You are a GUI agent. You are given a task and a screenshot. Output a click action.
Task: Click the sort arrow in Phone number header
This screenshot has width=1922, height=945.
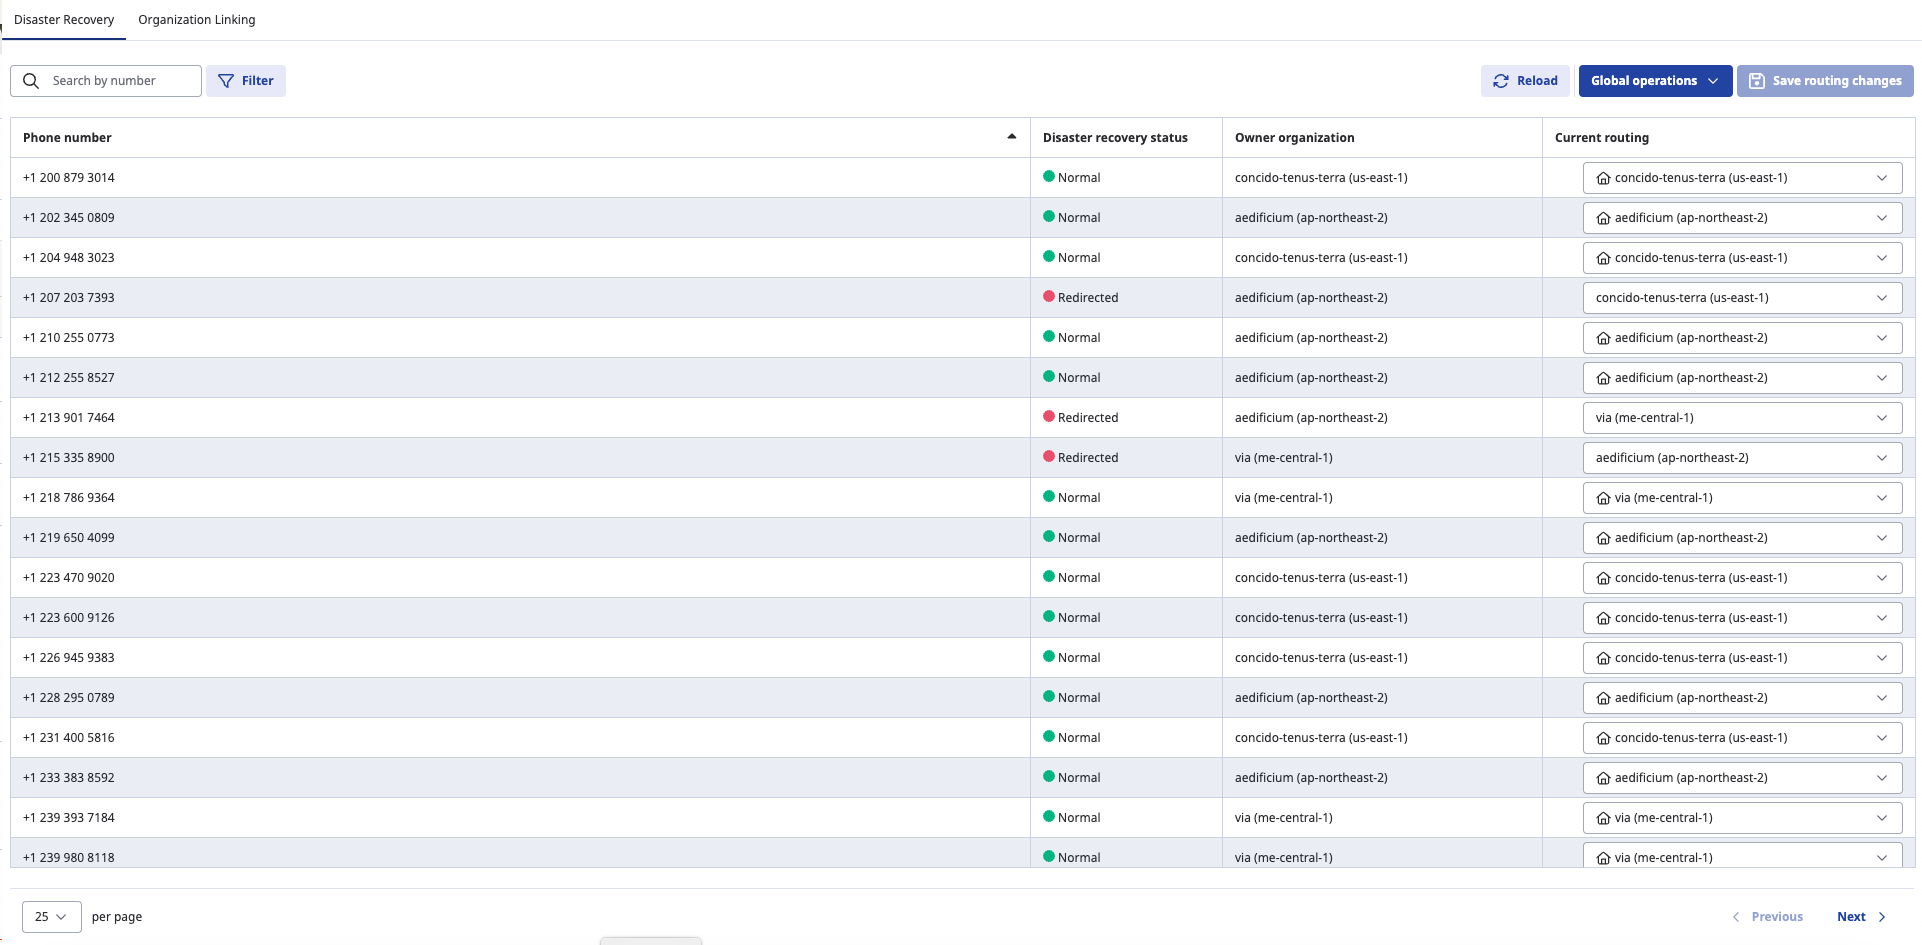pos(1011,137)
